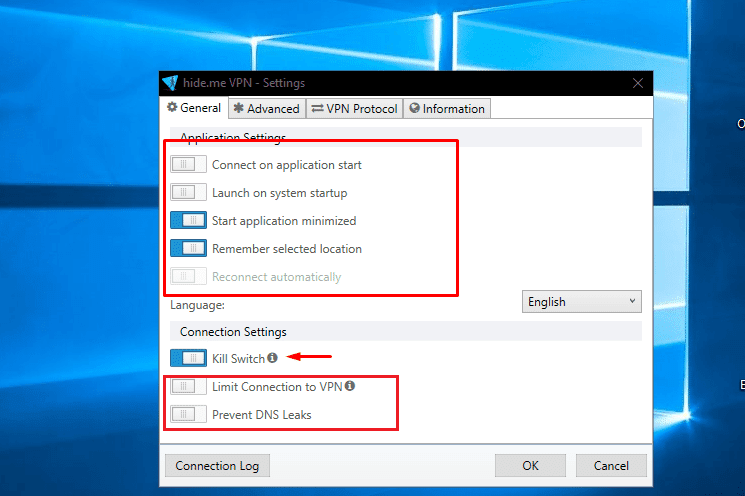Click the Remember selected location label
This screenshot has width=745, height=496.
(287, 249)
